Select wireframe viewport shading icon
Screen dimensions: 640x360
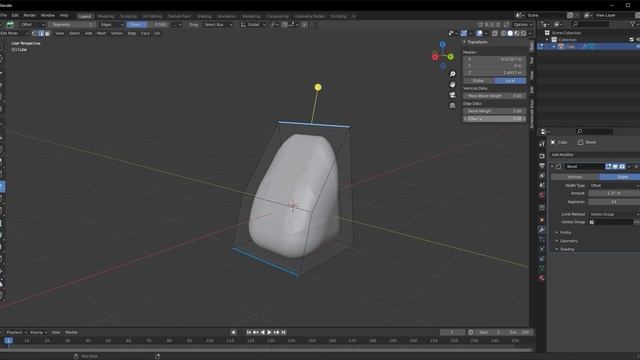click(503, 33)
